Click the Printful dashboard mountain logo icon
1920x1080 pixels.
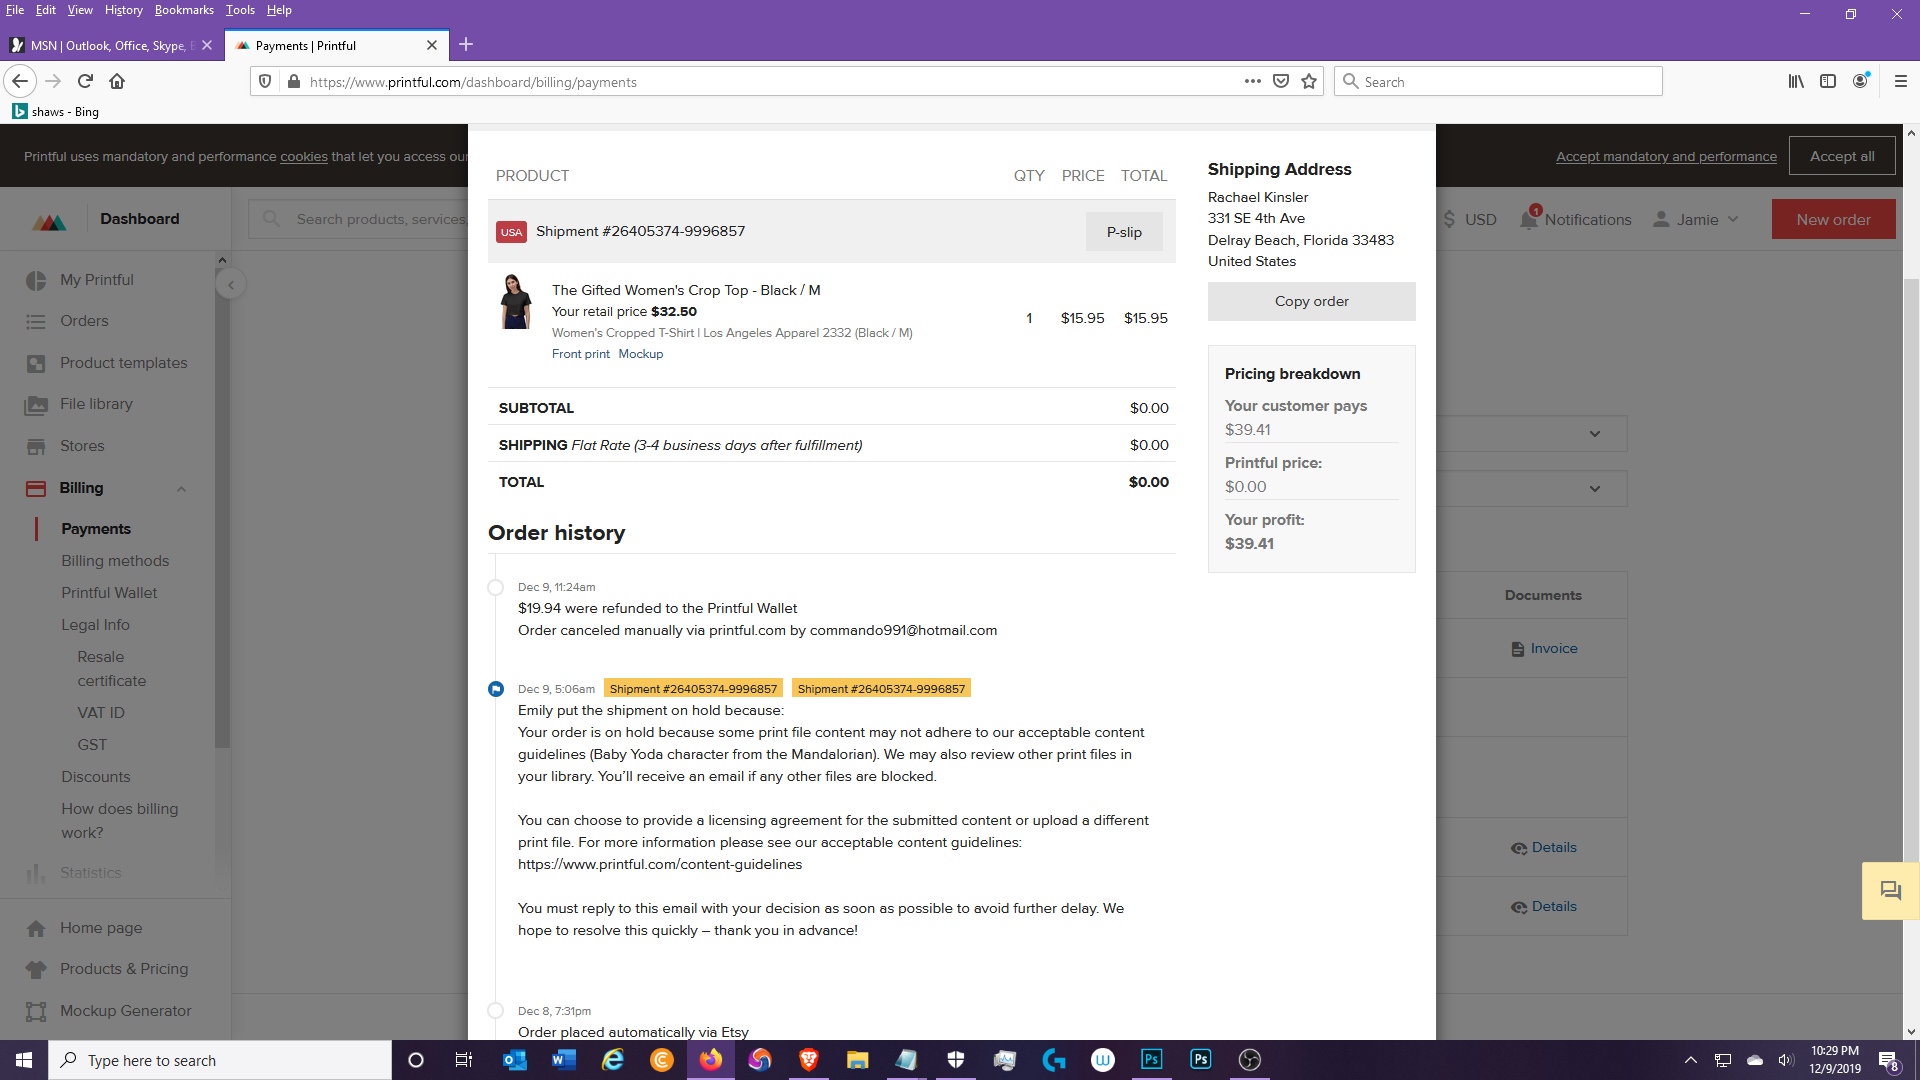point(49,219)
